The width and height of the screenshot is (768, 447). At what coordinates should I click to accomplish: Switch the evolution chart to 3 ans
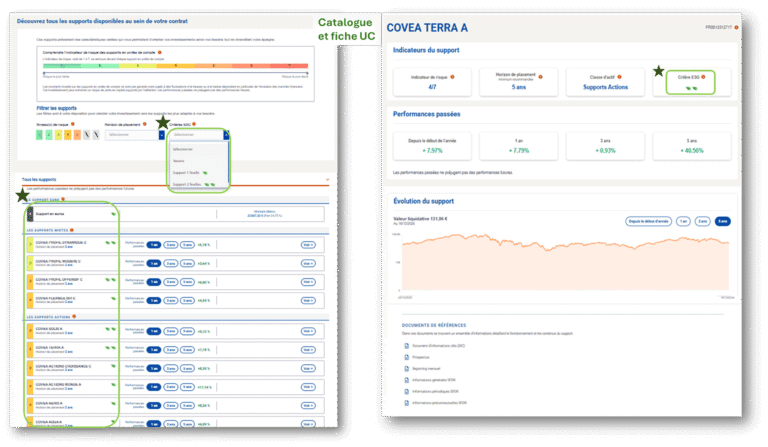702,221
